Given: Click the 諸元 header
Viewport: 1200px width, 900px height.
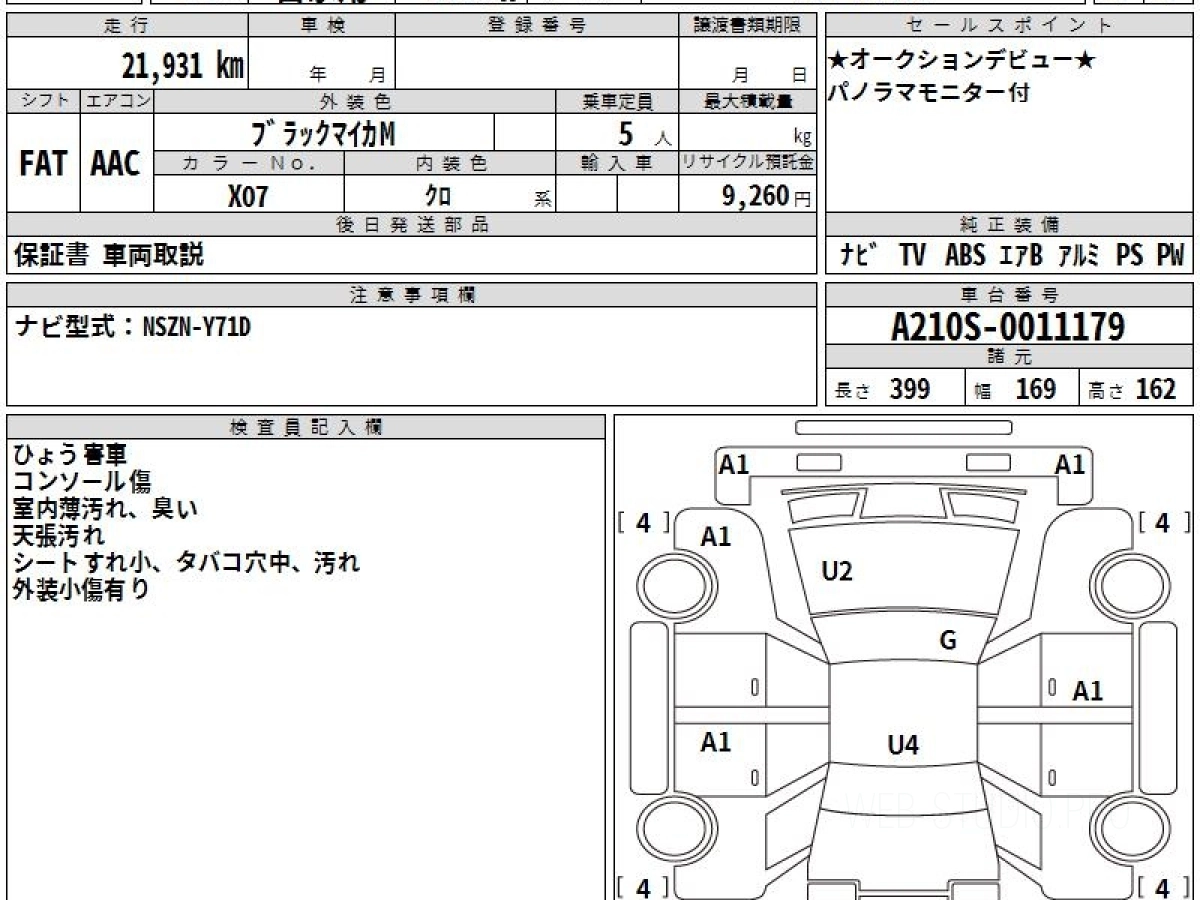Looking at the screenshot, I should pos(1010,358).
